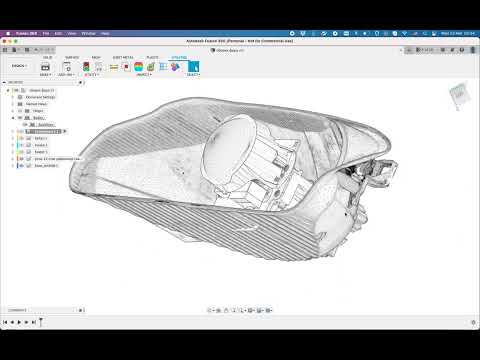Collapse the Bodies folder
Viewport: 480px width, 360px height.
(x=13, y=118)
